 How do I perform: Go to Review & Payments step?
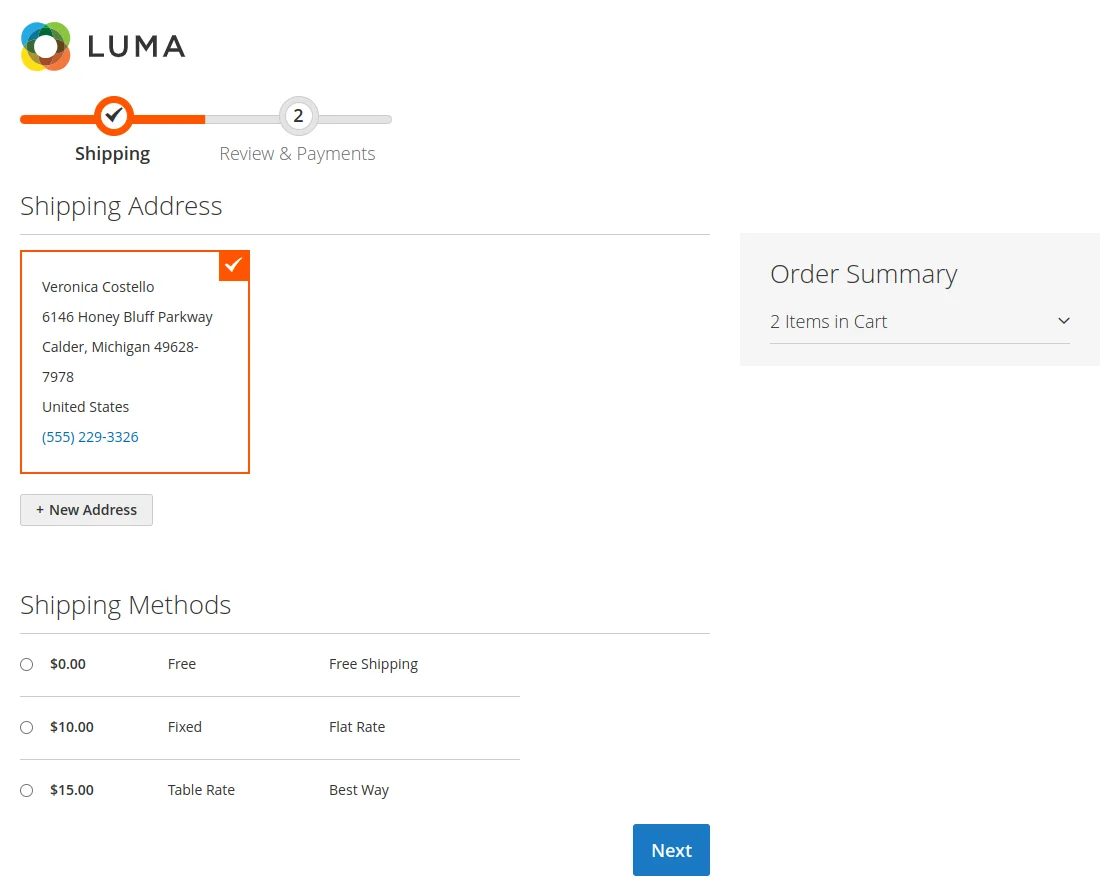[x=297, y=153]
